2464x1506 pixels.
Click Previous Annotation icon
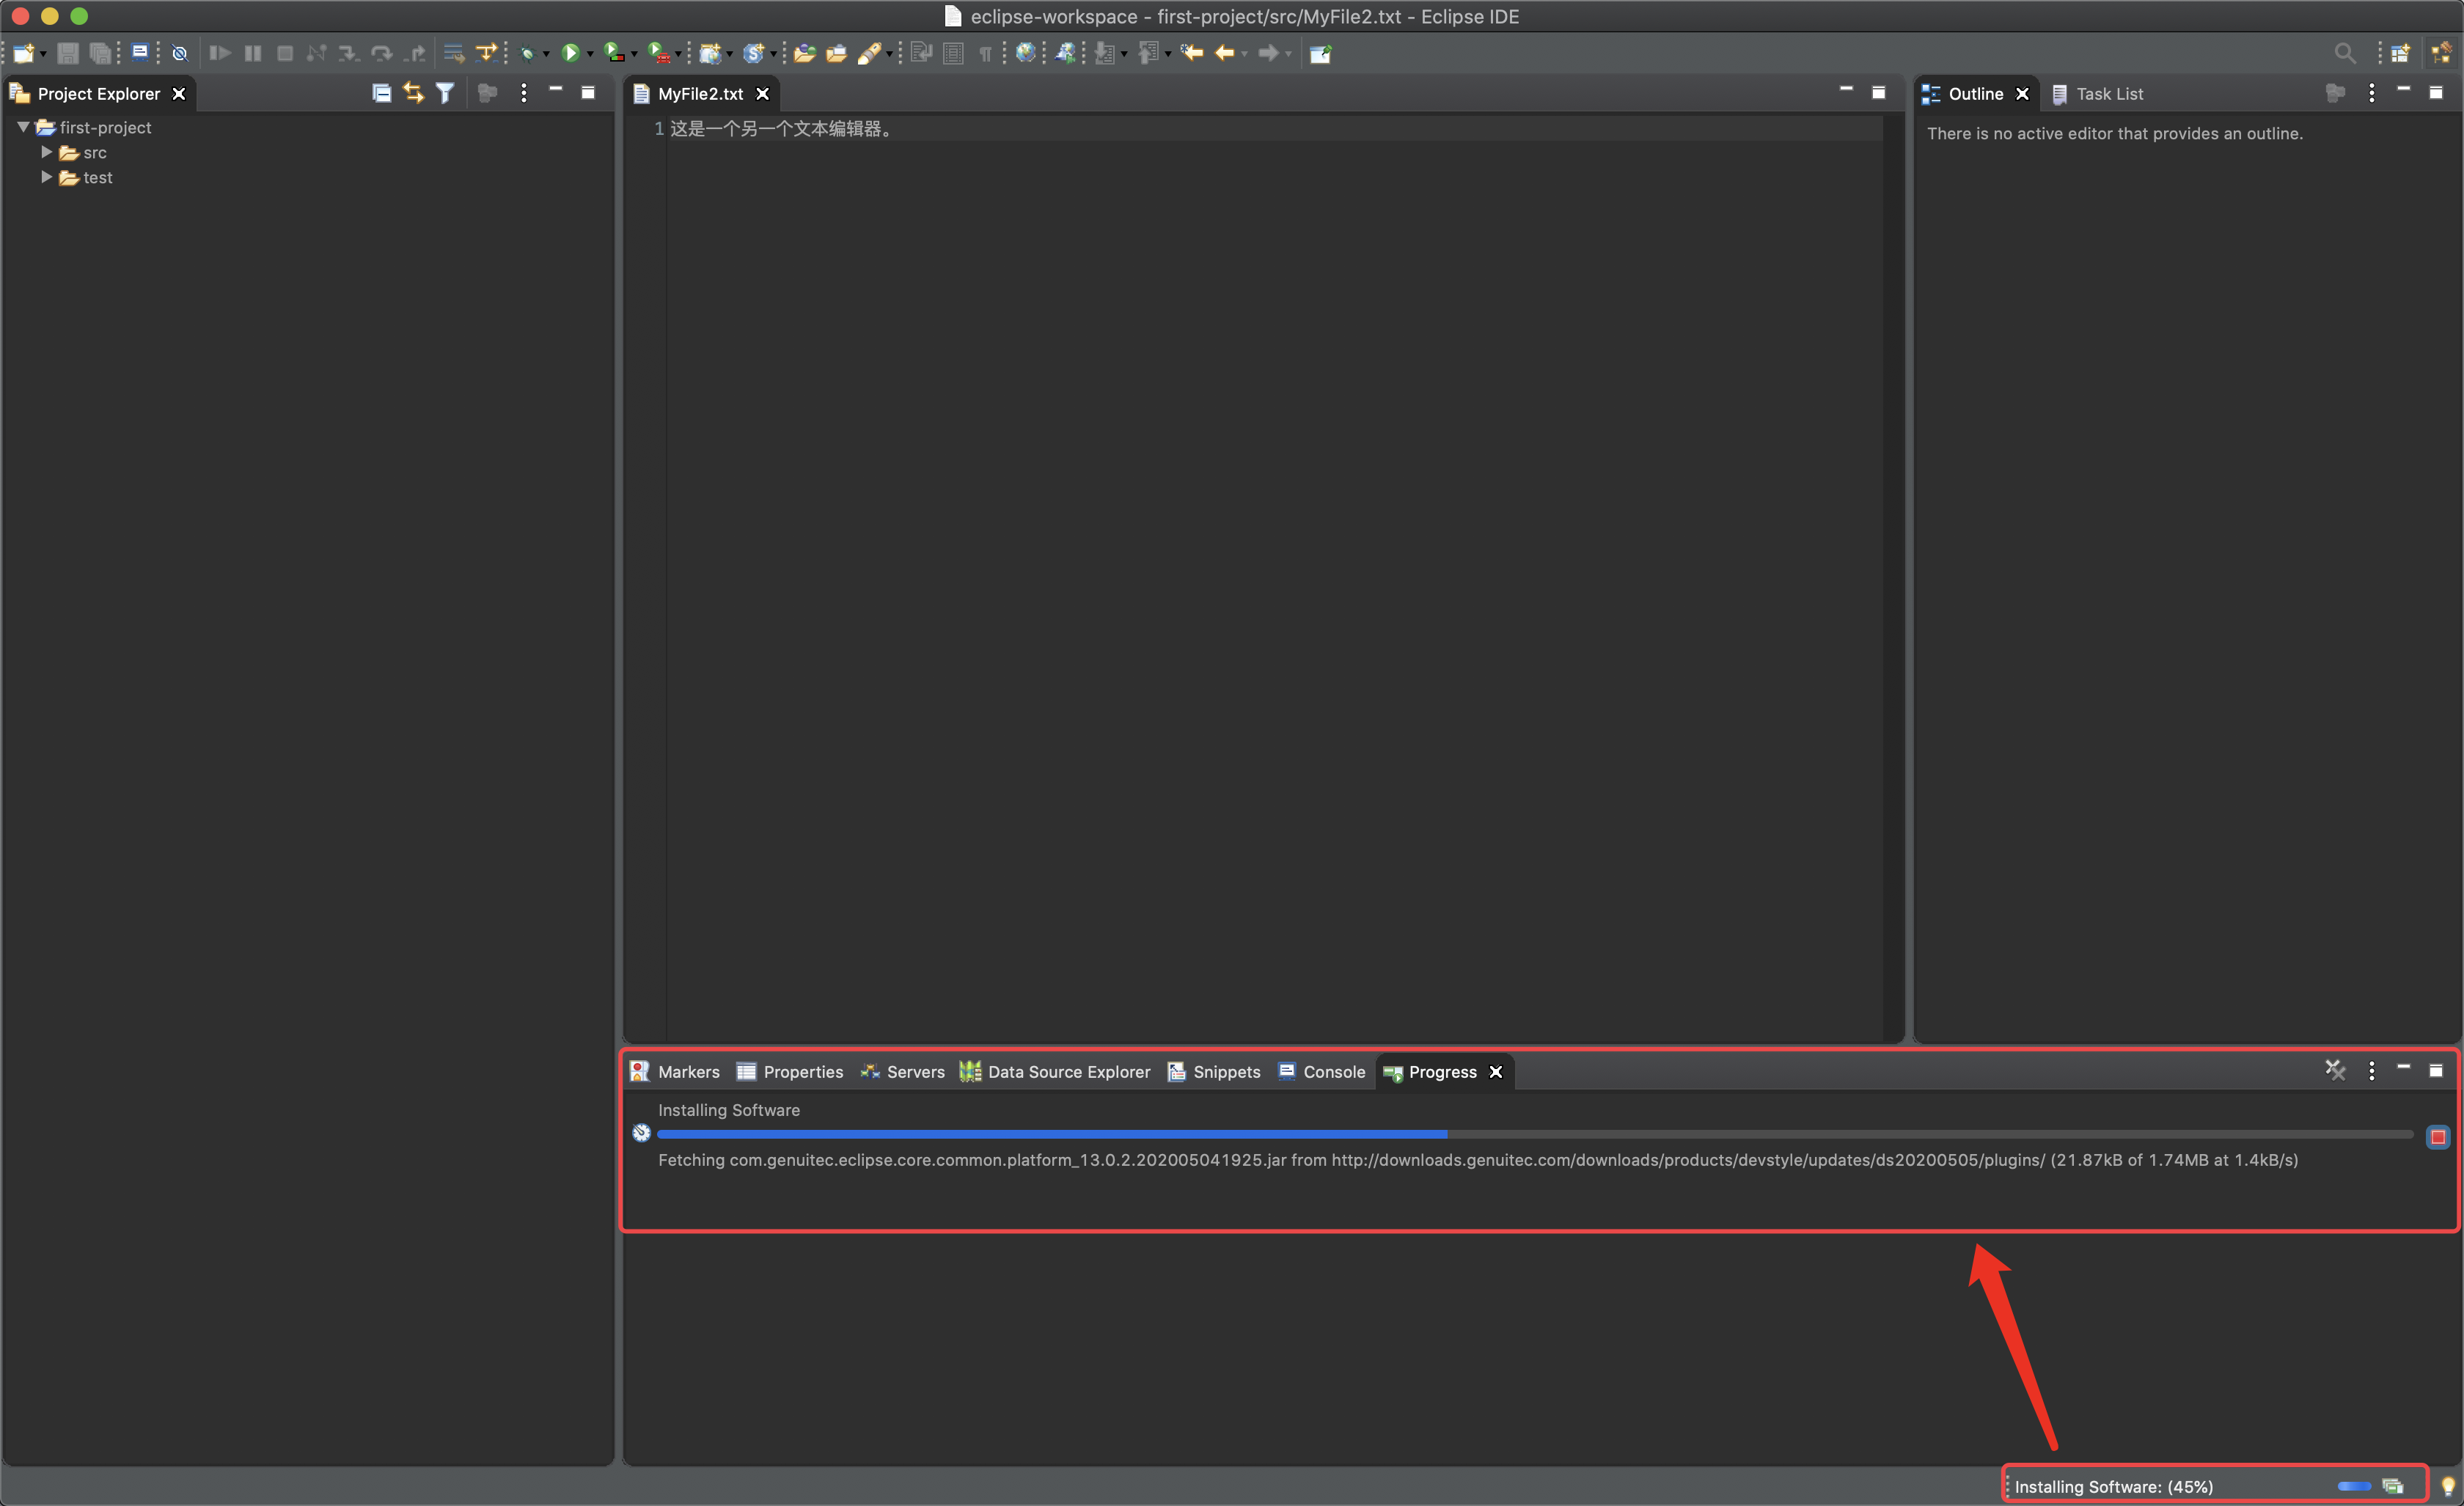coord(1148,53)
